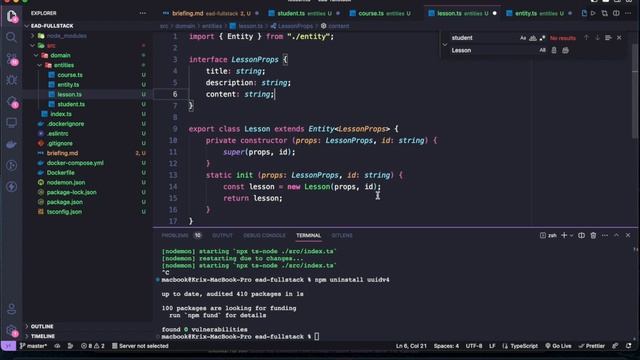Click Prettier in status bar
This screenshot has height=360, width=640.
[592, 346]
